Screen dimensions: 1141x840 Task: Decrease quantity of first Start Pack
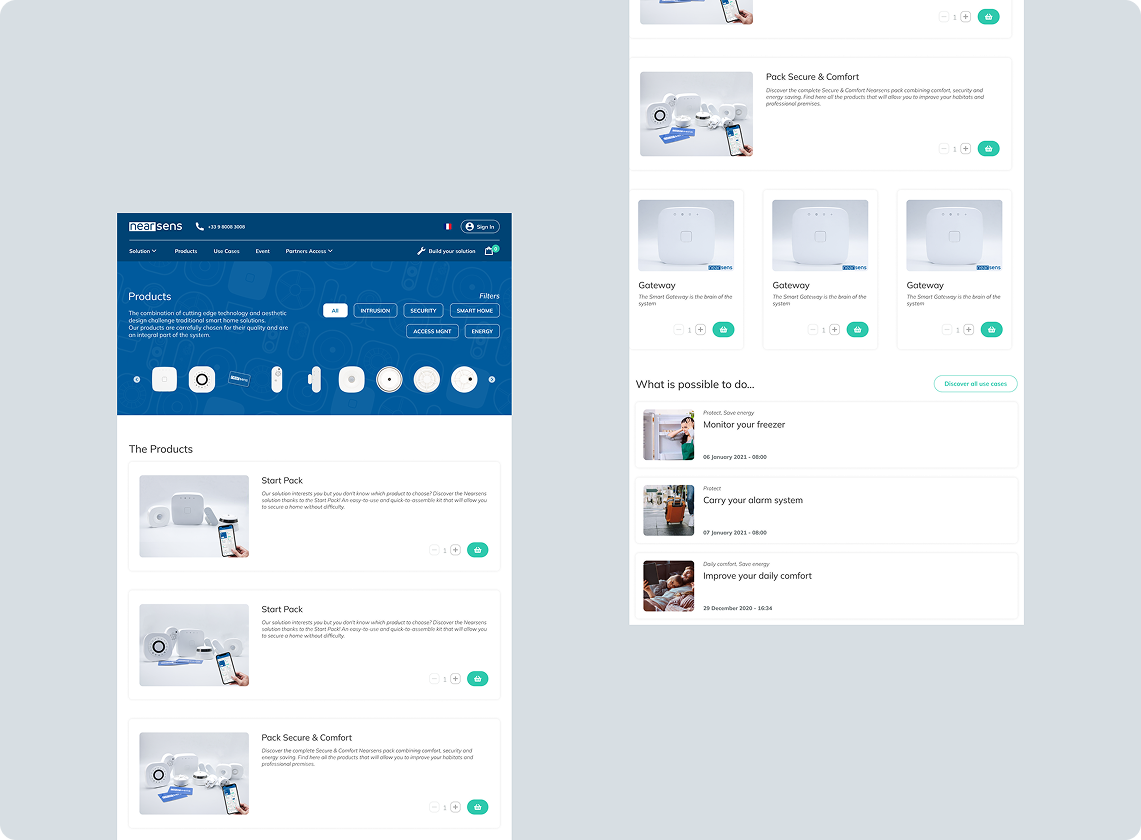[434, 550]
